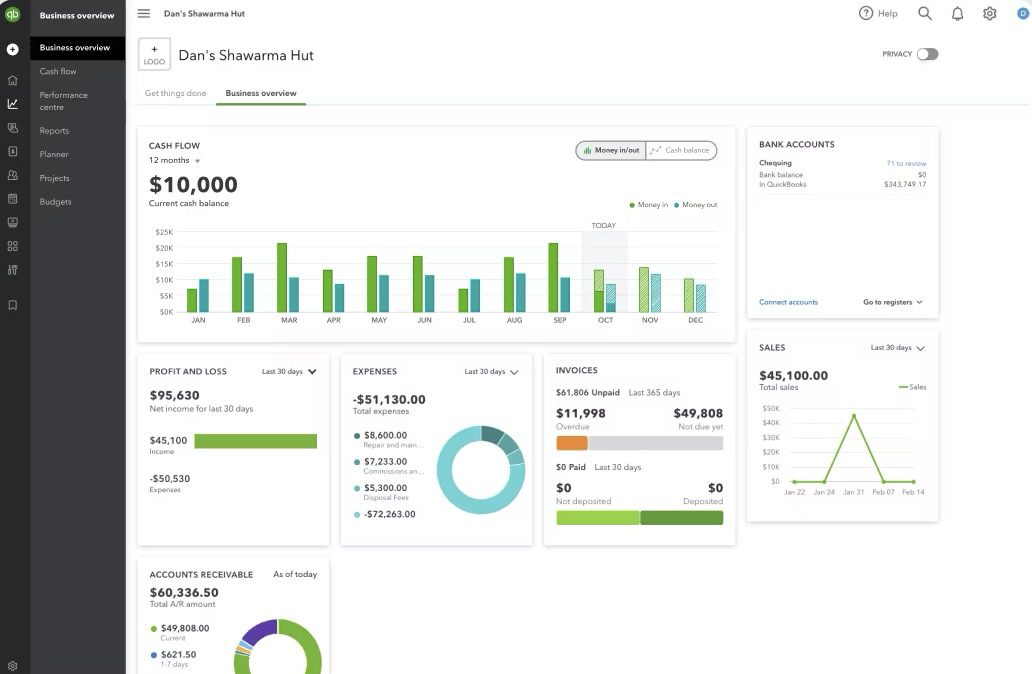Screen dimensions: 1032x674
Task: Open Profit and Loss Last 30 days dropdown
Action: (x=285, y=369)
